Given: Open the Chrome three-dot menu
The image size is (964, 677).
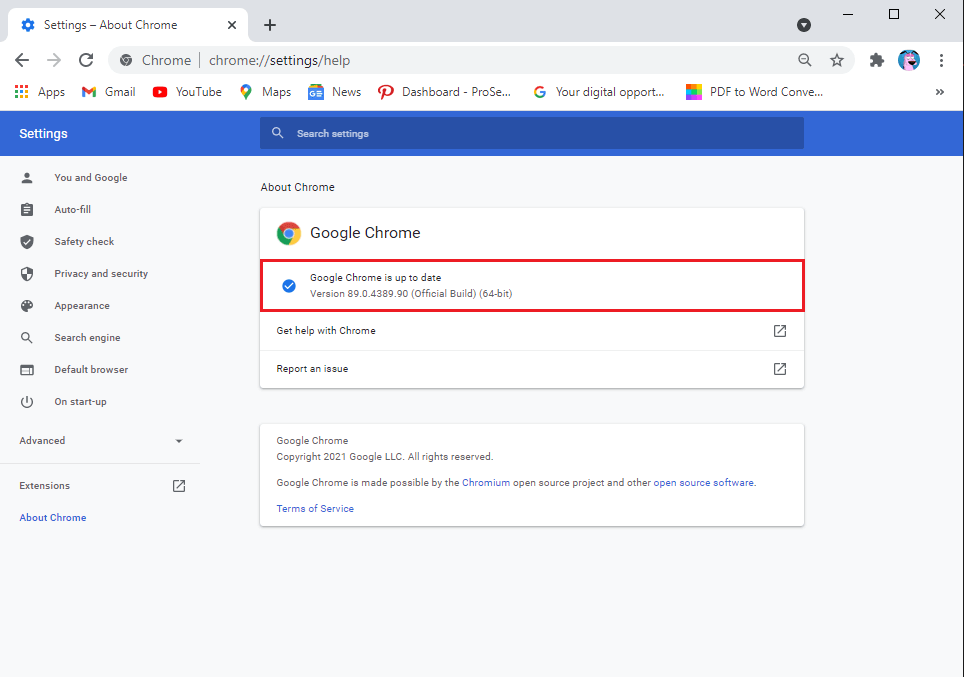Looking at the screenshot, I should coord(941,60).
